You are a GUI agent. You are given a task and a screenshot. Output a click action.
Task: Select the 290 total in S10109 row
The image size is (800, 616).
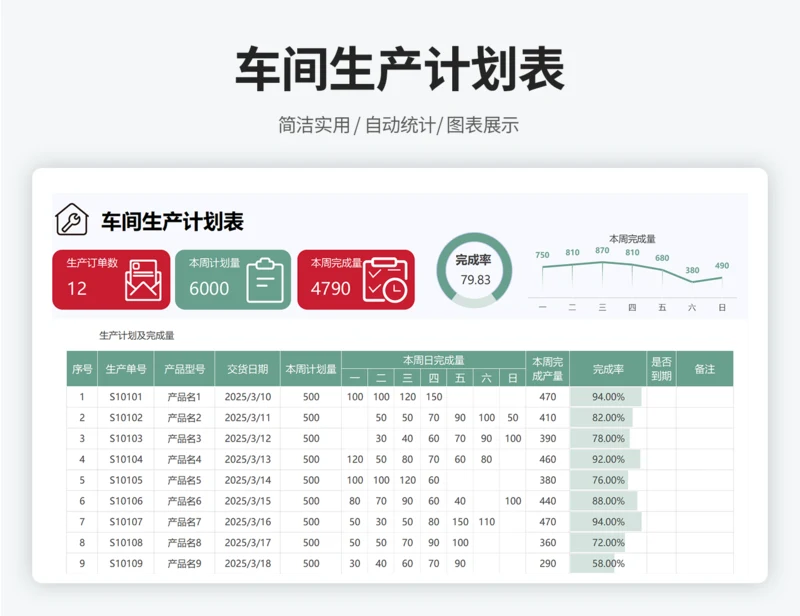[x=547, y=563]
